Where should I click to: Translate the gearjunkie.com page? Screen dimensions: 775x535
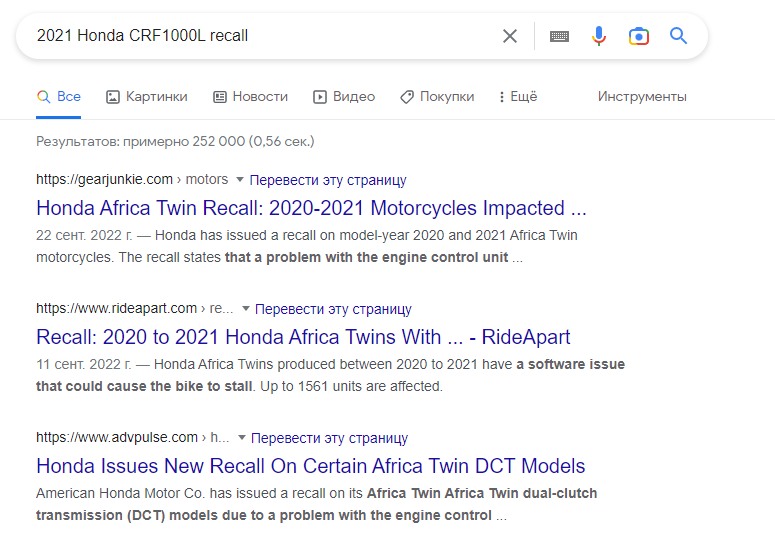coord(328,180)
